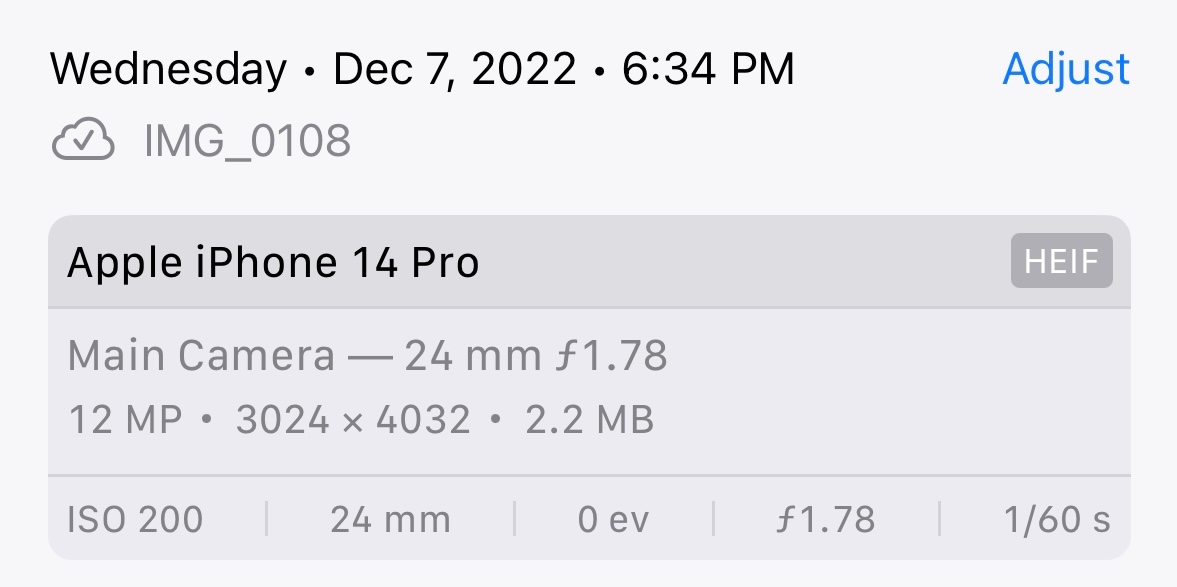Click the Dec 7, 2022 date
Viewport: 1177px width, 587px height.
click(455, 69)
